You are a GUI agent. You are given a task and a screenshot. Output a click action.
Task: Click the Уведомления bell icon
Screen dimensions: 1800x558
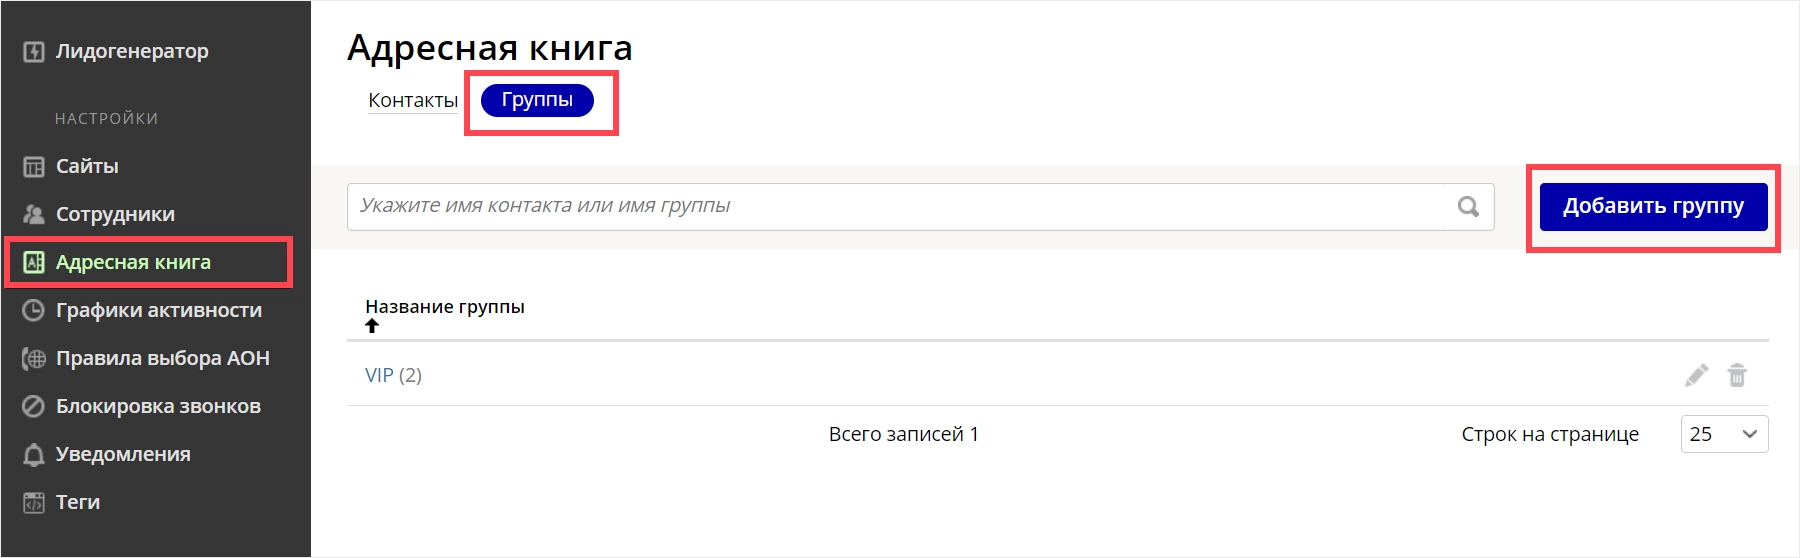tap(34, 455)
